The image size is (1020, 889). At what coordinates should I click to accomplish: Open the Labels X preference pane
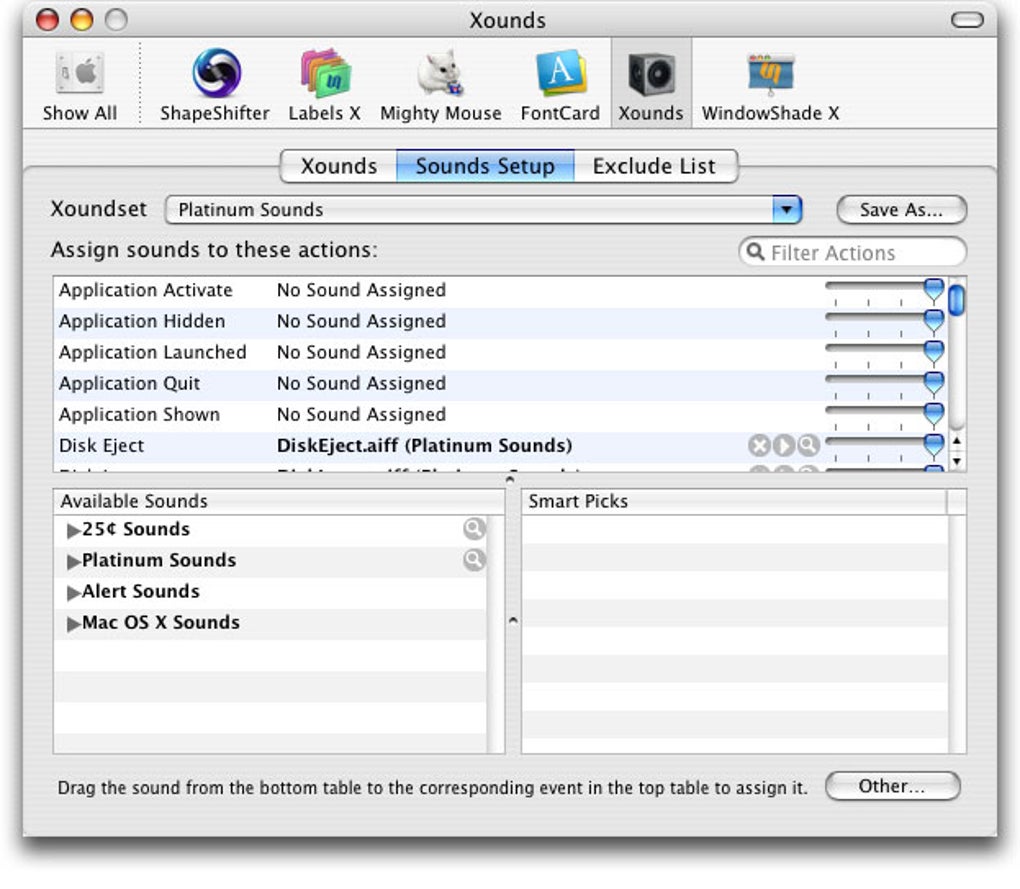(x=325, y=85)
